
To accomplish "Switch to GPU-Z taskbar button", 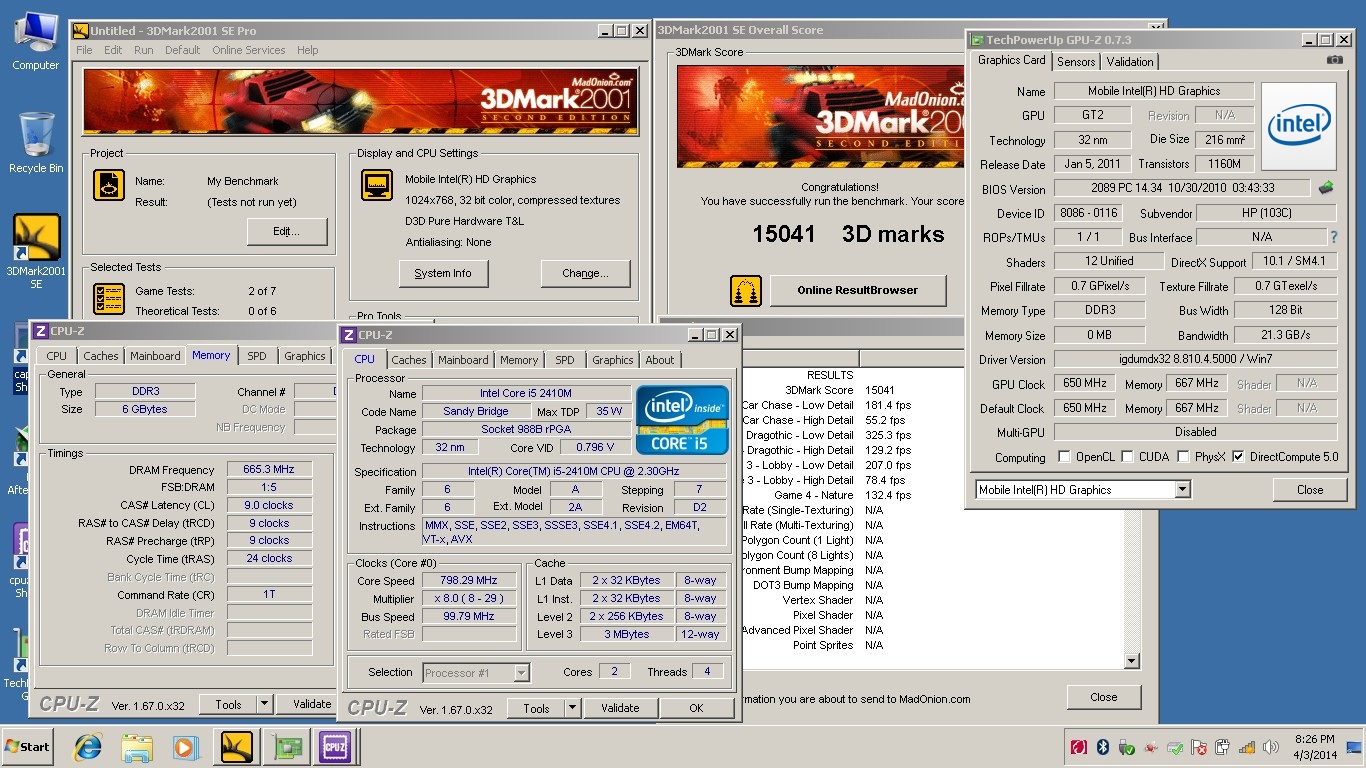I will [288, 747].
